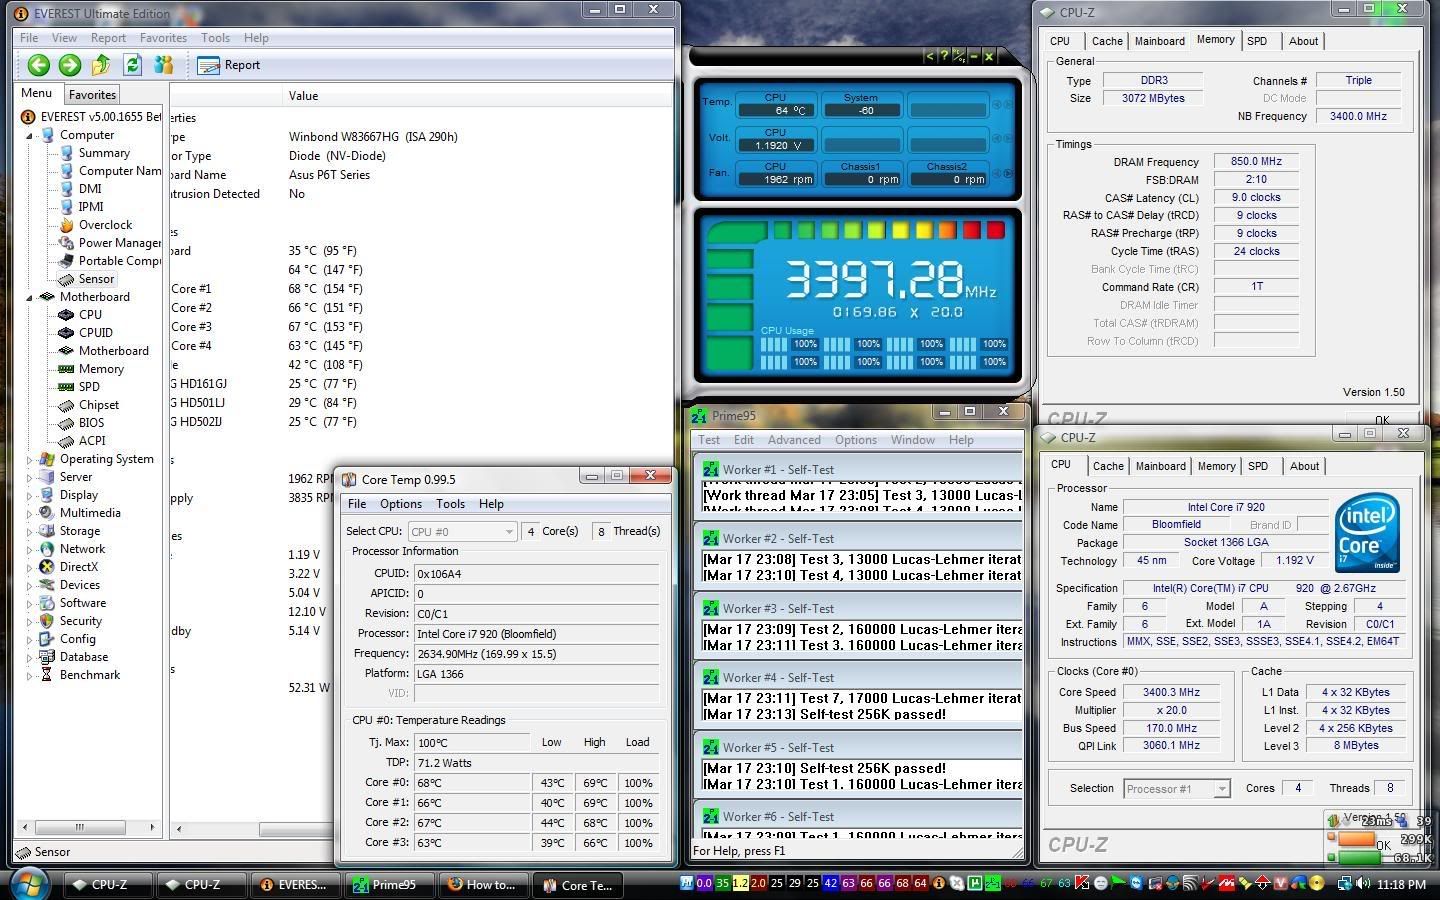Expand the Server node in EVEREST tree
This screenshot has width=1440, height=900.
pyautogui.click(x=30, y=477)
